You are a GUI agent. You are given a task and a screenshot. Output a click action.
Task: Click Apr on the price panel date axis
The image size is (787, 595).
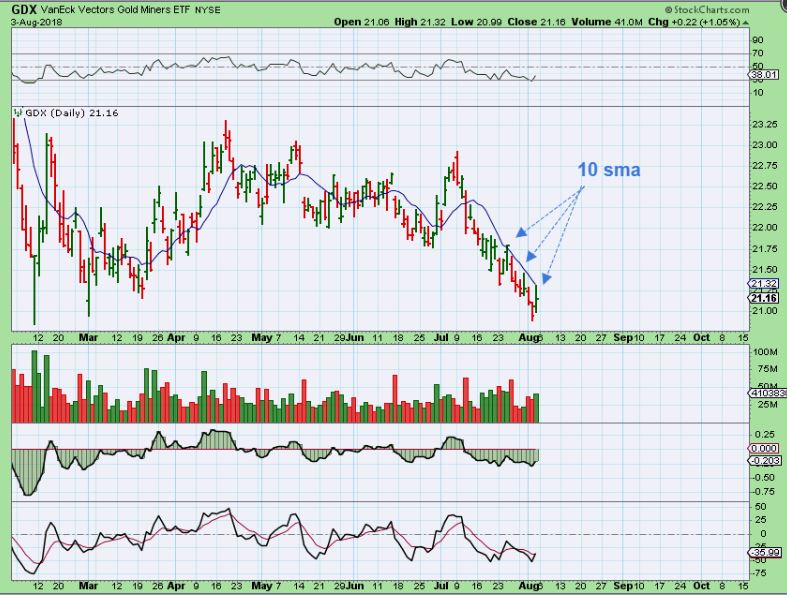[176, 337]
